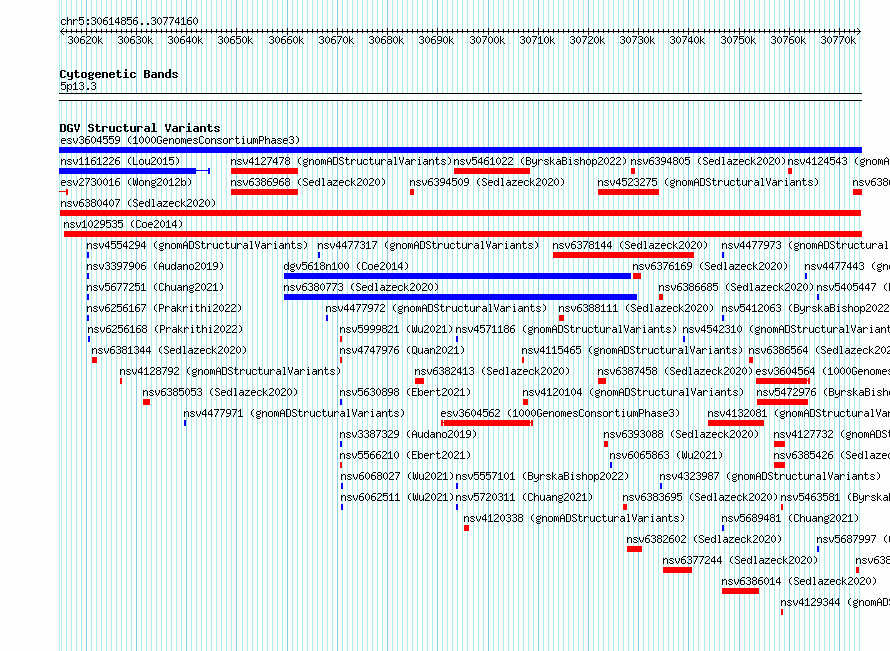This screenshot has height=651, width=890.
Task: Click the nsv6065863 (Wu2021) label
Action: coord(666,455)
